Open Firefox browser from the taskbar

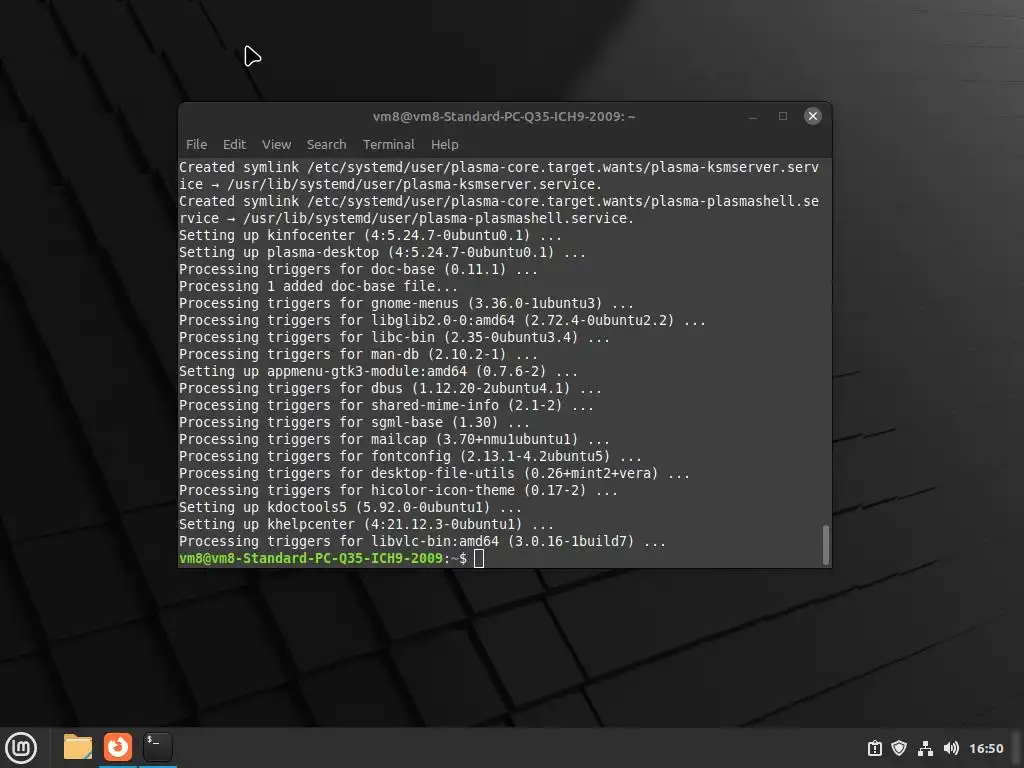click(x=118, y=747)
